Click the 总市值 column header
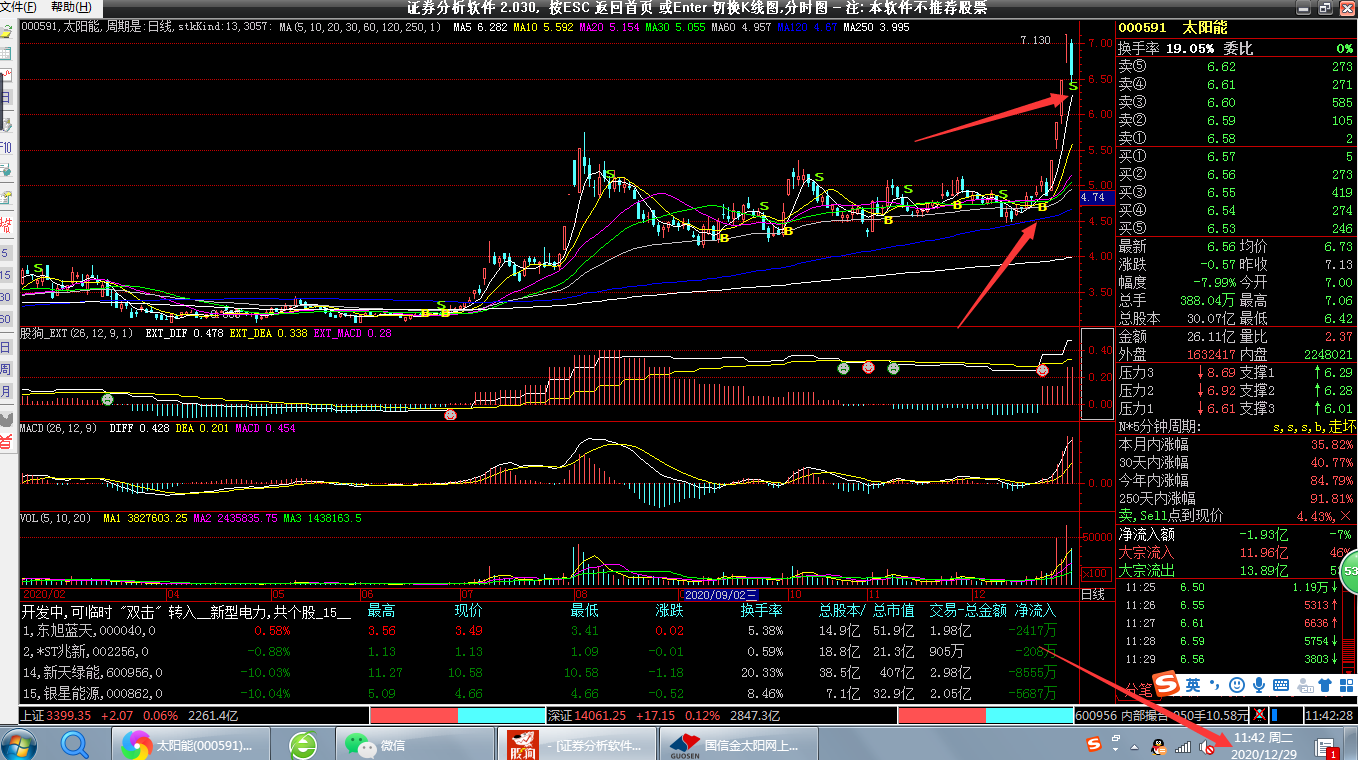 click(894, 610)
